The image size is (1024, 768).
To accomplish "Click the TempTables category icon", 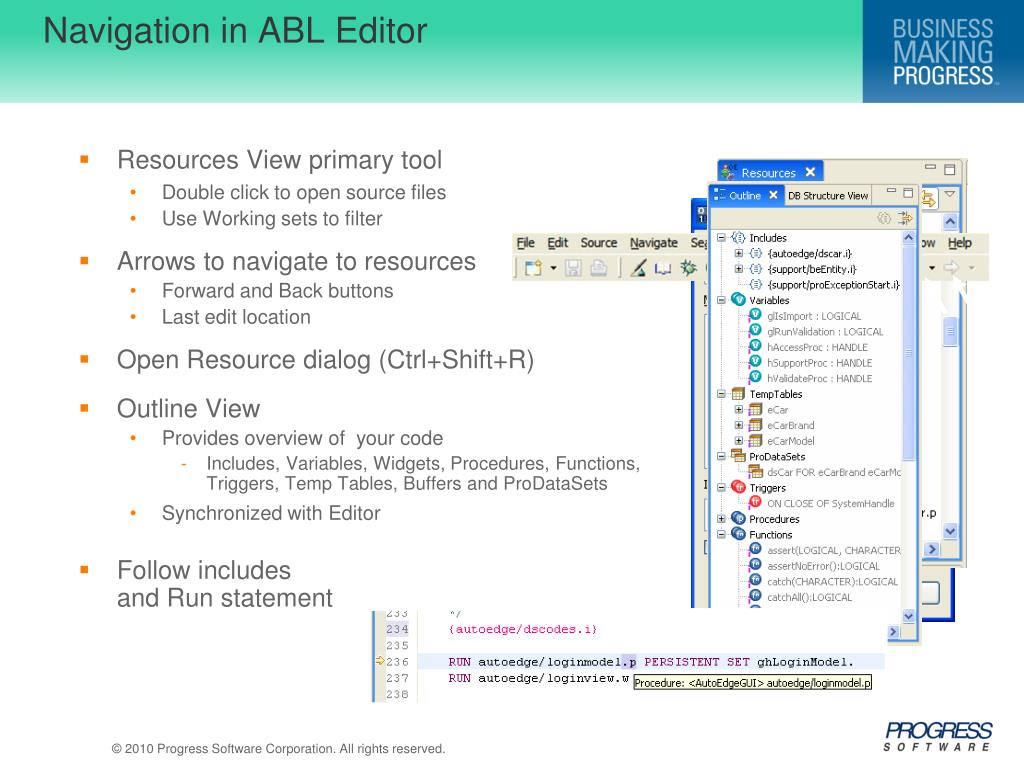I will point(739,394).
